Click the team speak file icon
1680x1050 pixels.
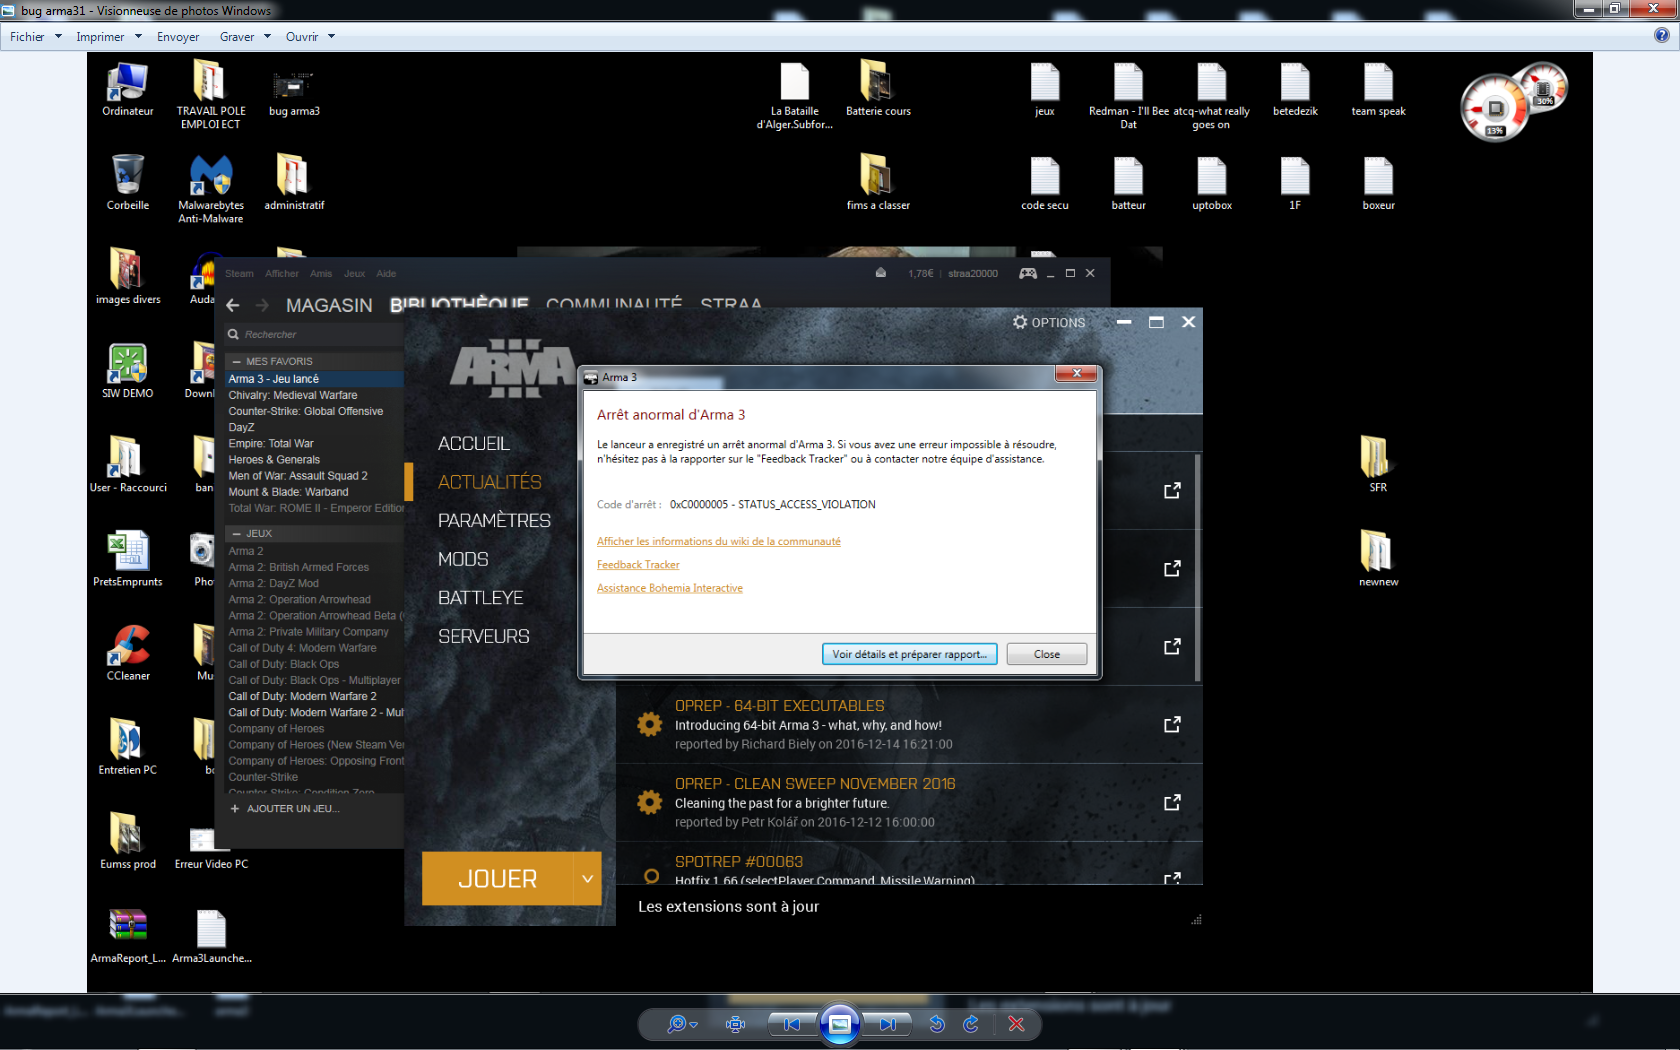(x=1378, y=90)
